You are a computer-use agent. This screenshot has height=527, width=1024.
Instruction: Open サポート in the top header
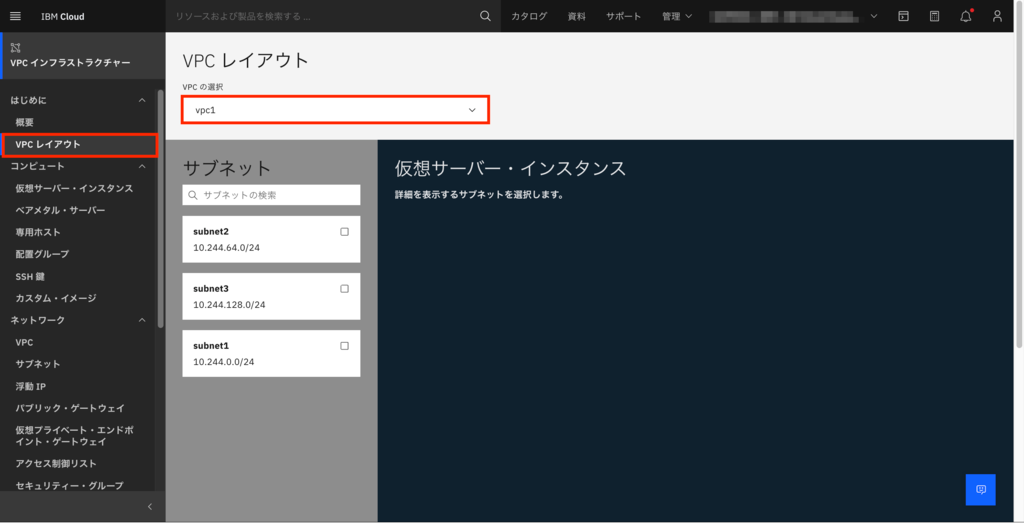(x=623, y=16)
